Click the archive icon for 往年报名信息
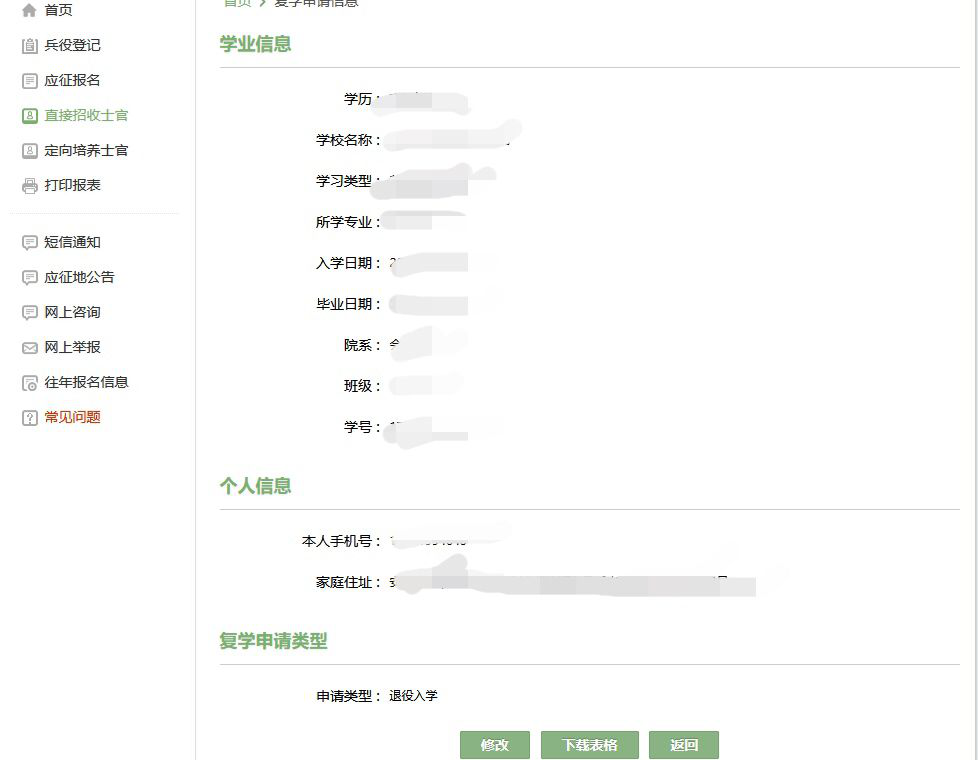 coord(29,382)
